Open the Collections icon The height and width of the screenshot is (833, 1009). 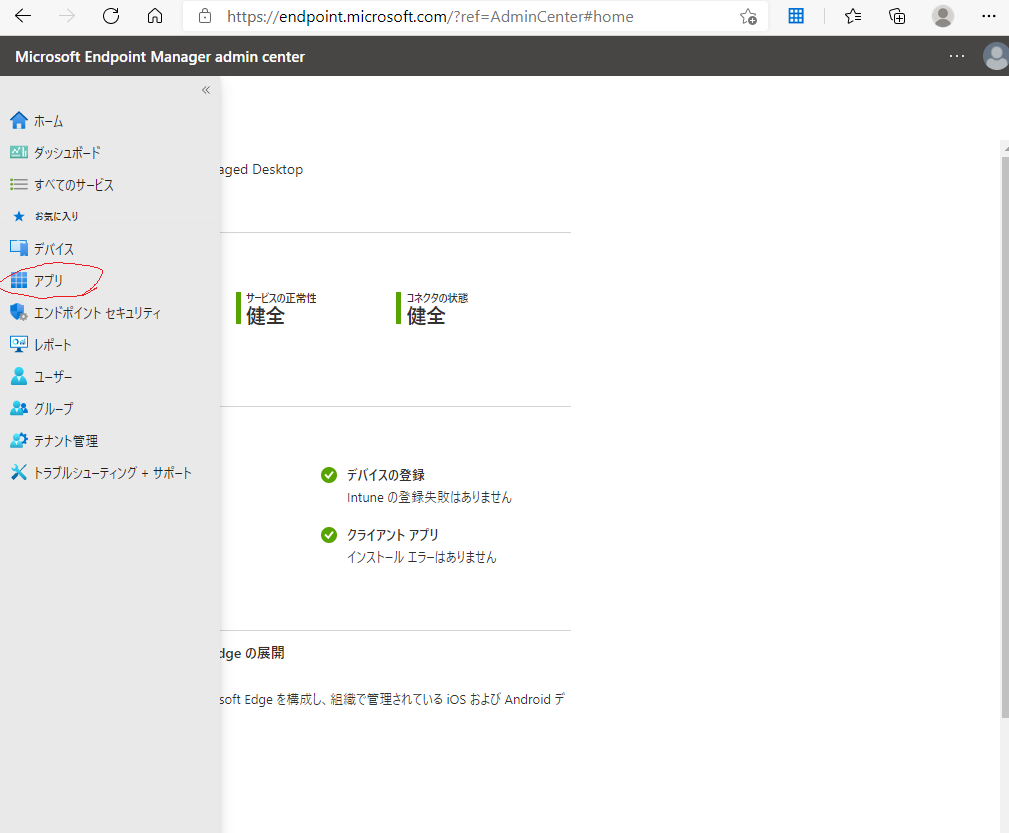[x=897, y=16]
